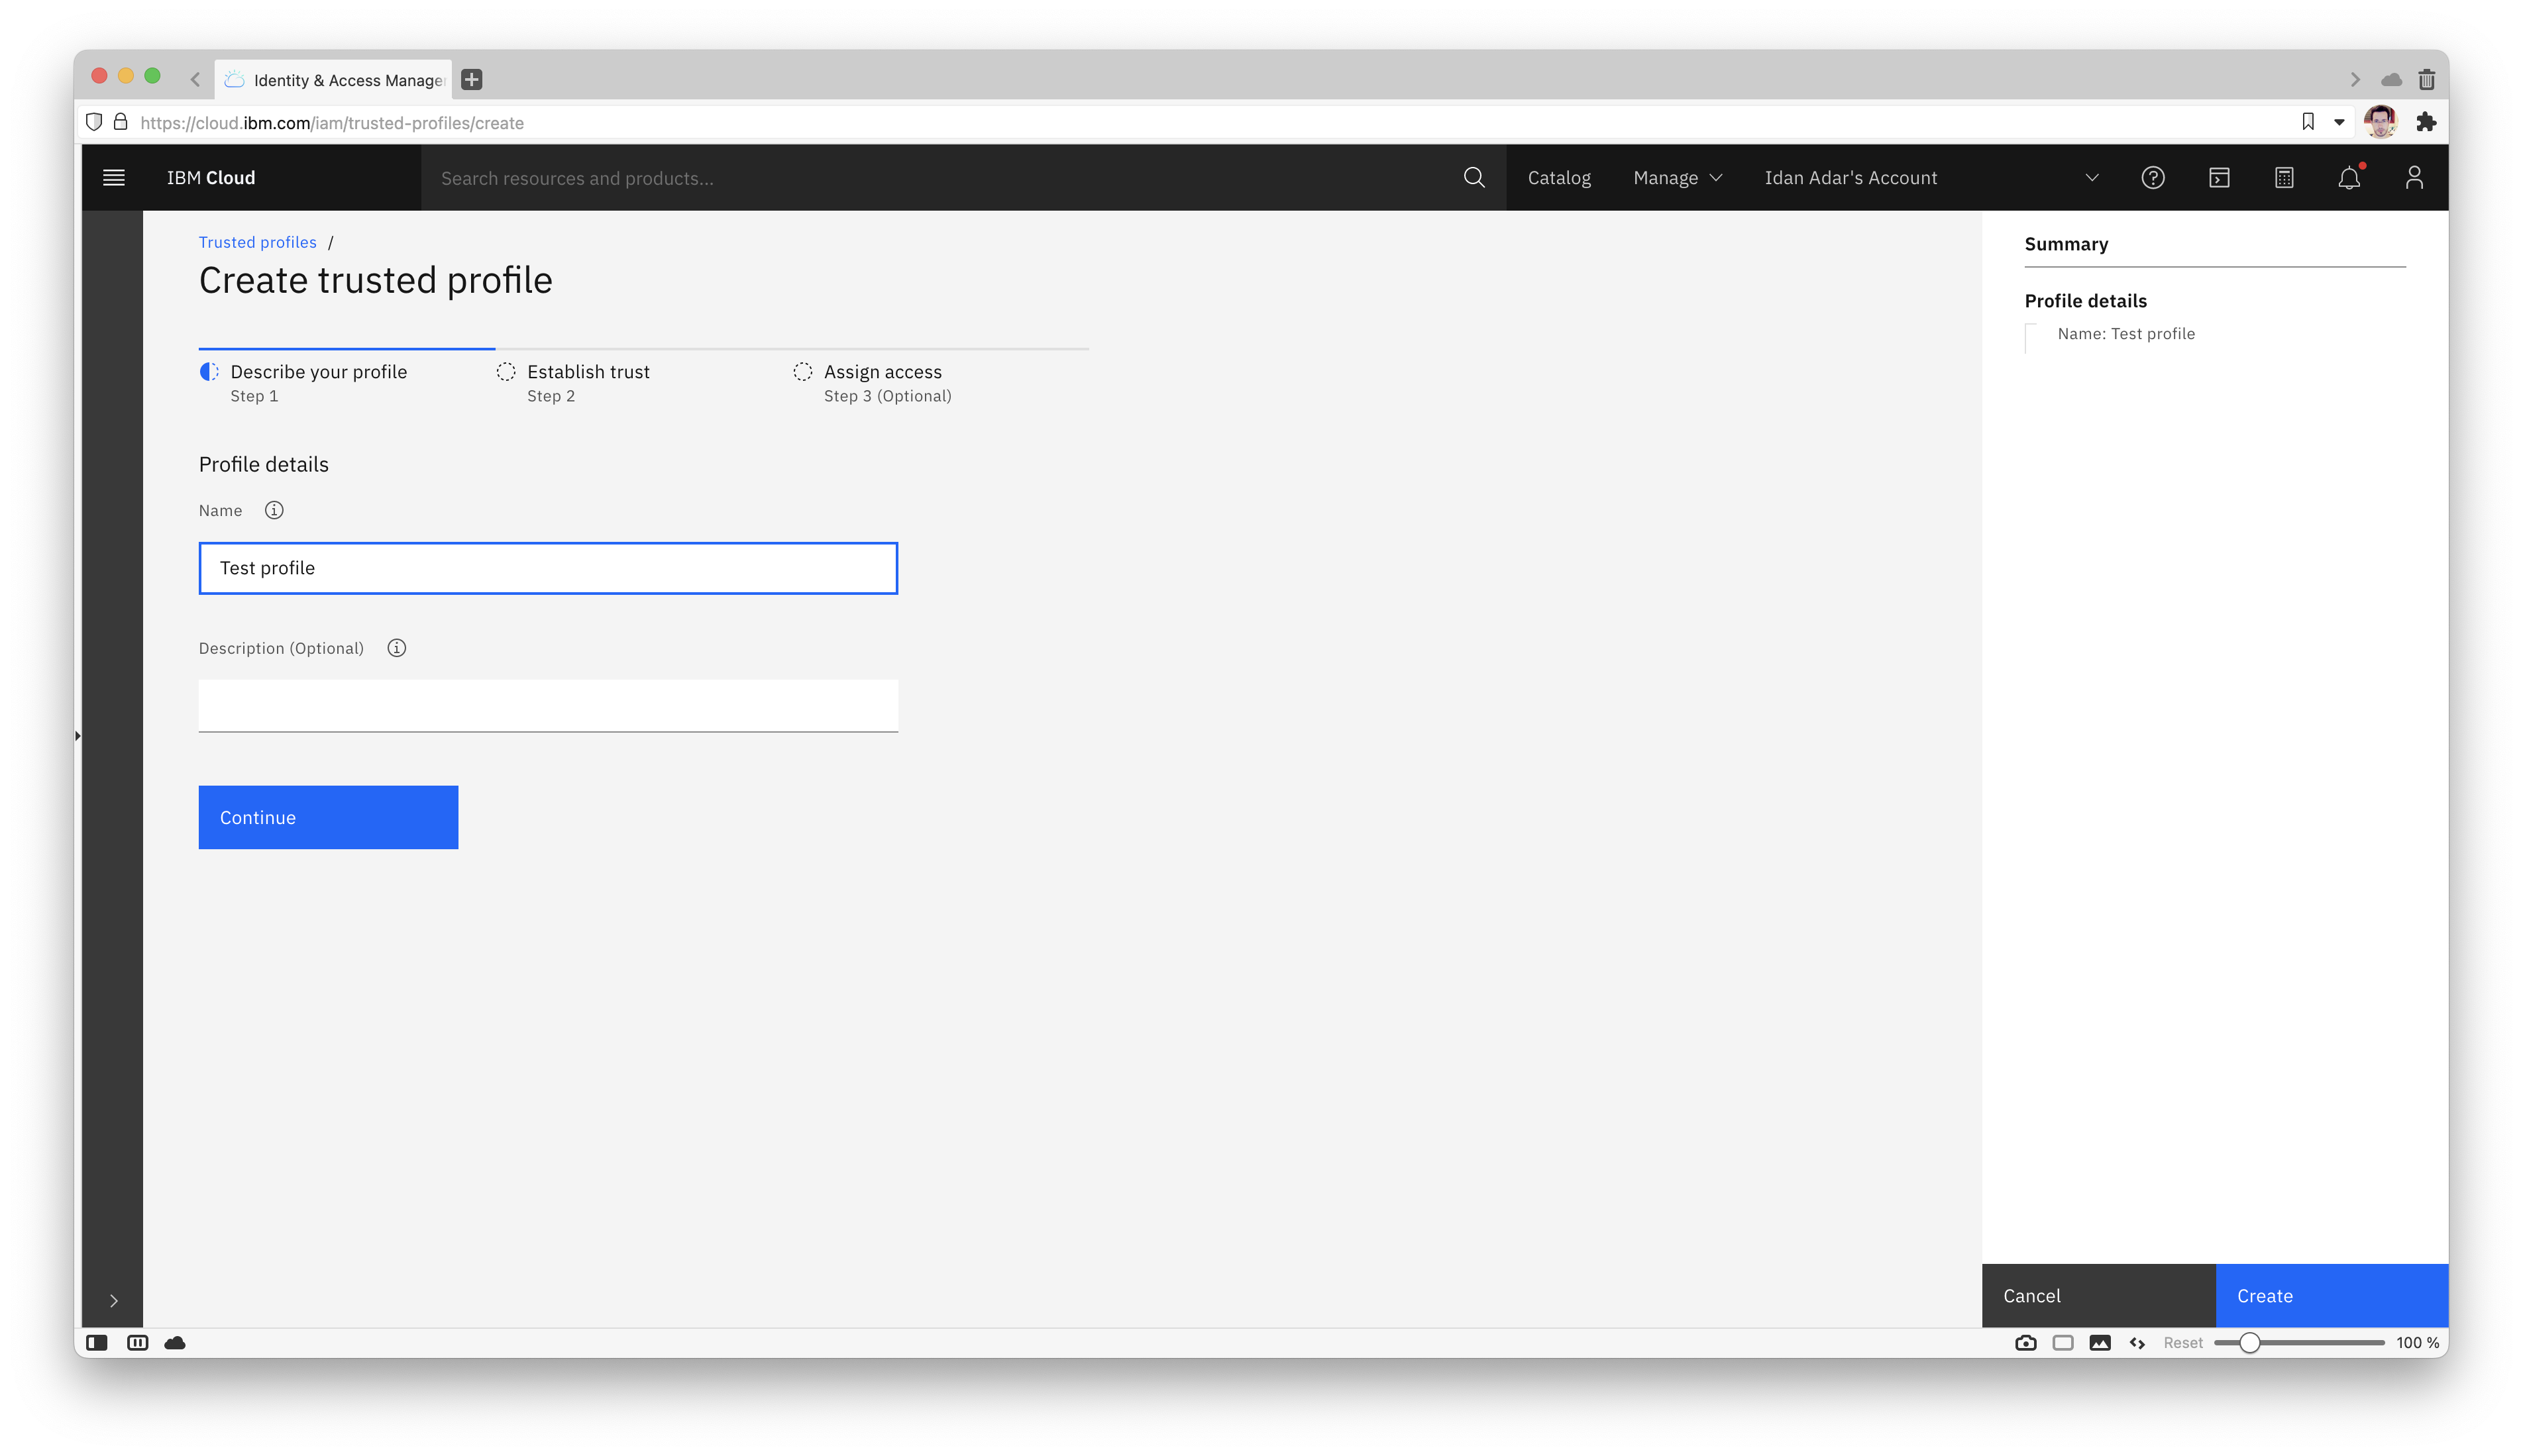The image size is (2523, 1456).
Task: Open Catalog in the top bar
Action: click(x=1558, y=178)
